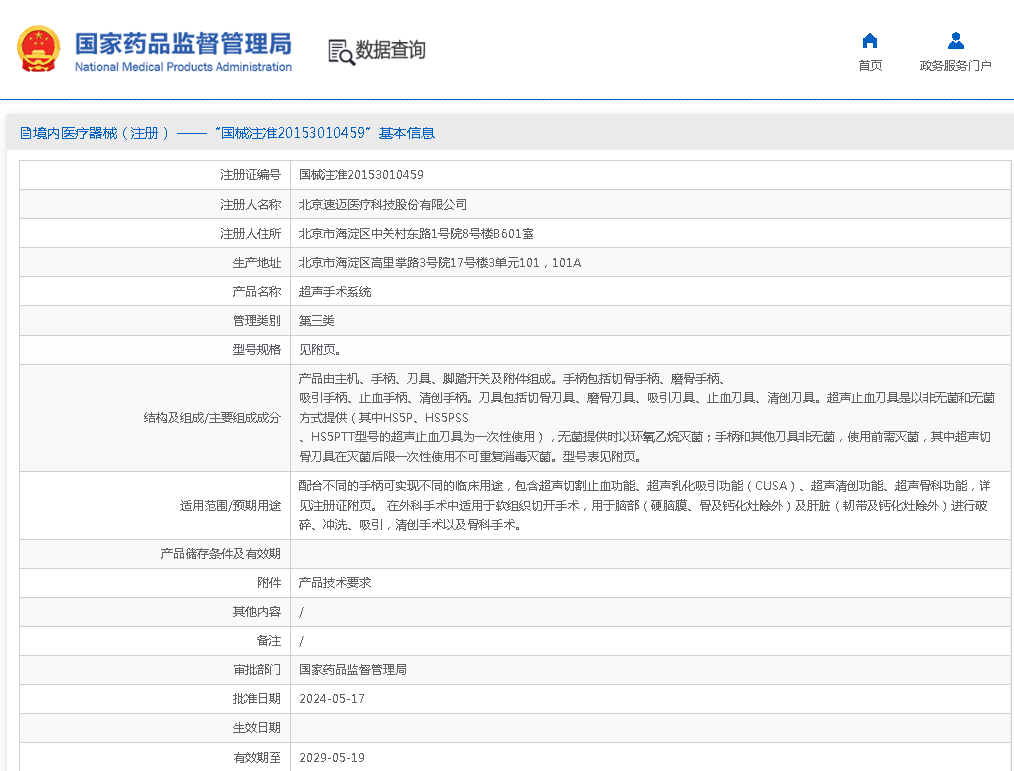Click product name 超声手术系统
The image size is (1014, 771).
point(335,292)
